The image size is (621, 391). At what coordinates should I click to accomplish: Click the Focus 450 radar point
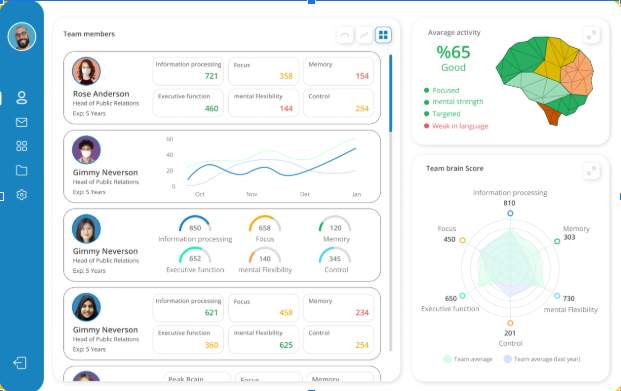(462, 240)
